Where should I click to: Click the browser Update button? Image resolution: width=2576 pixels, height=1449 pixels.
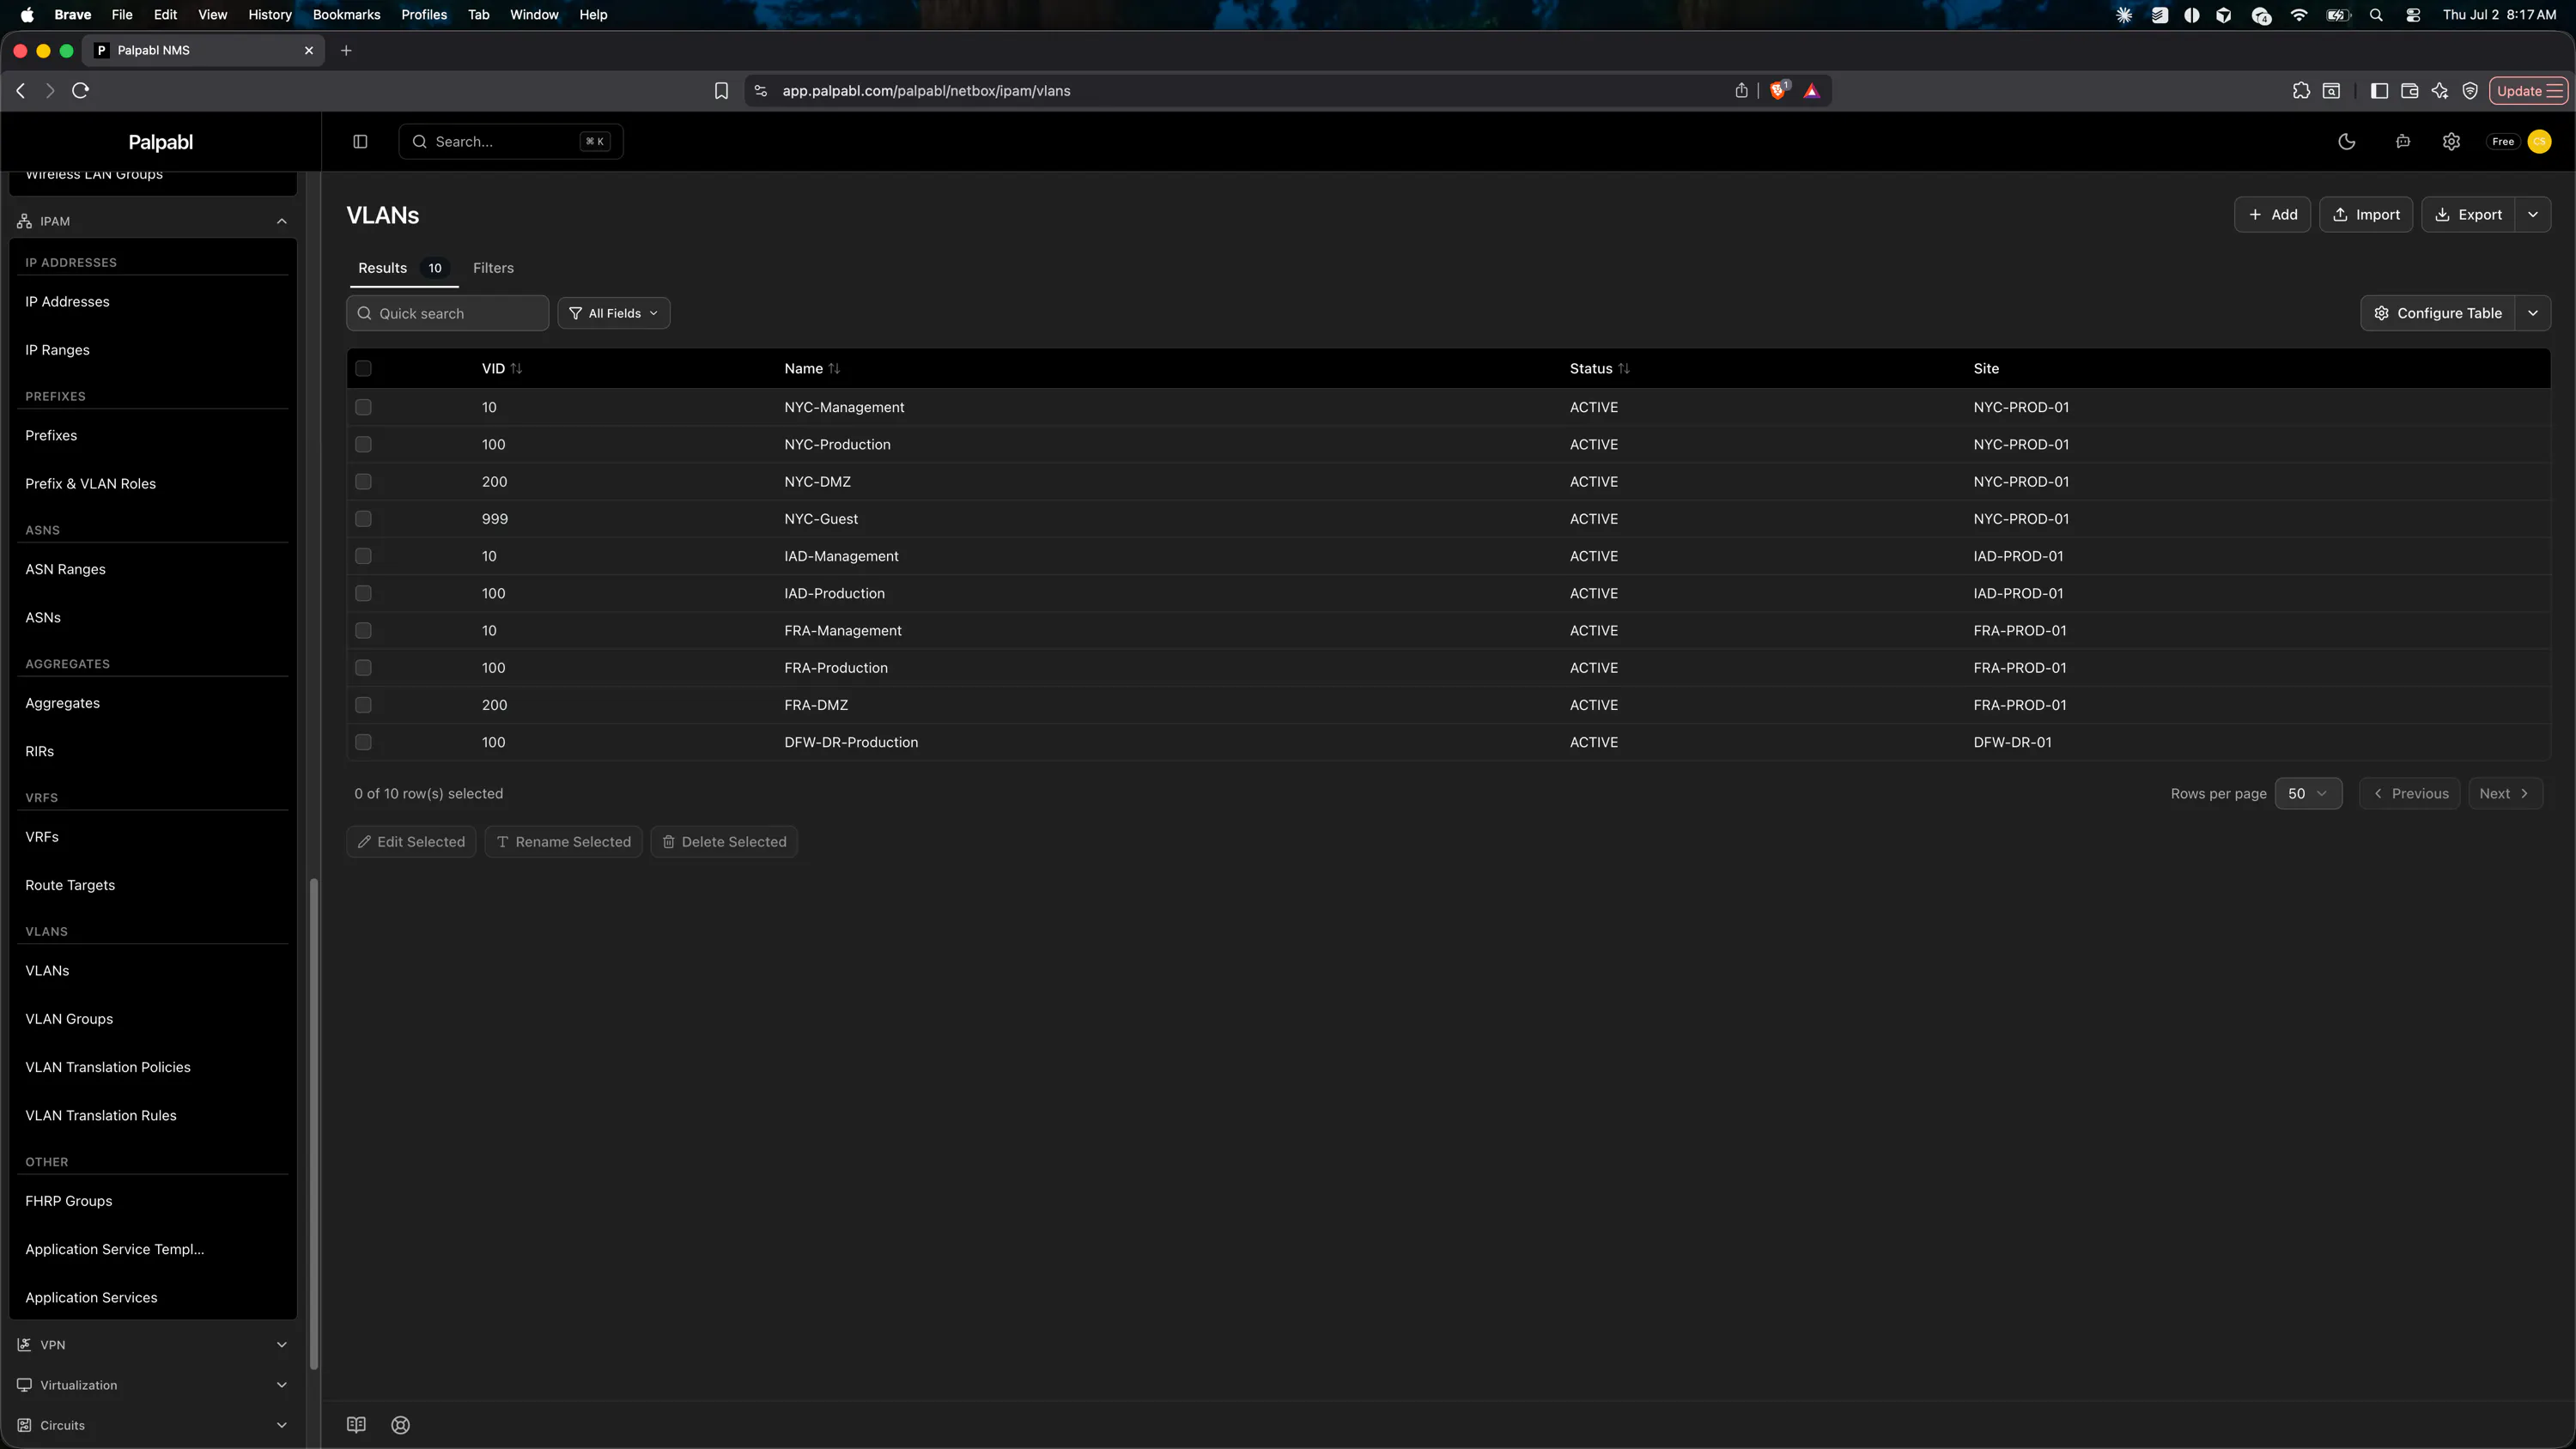[2527, 91]
